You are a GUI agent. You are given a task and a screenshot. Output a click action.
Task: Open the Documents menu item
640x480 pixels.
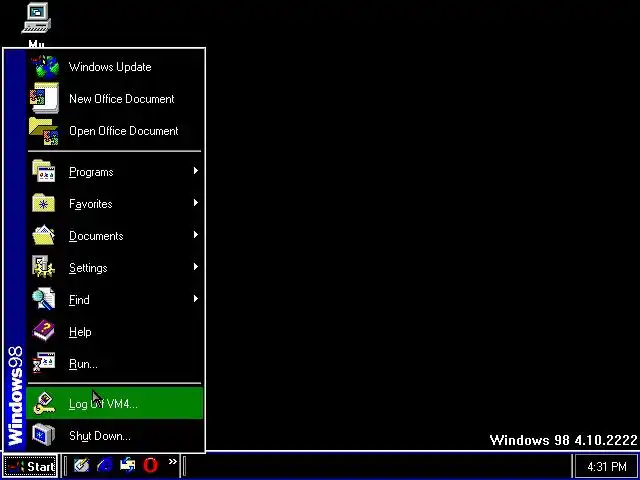(x=115, y=236)
